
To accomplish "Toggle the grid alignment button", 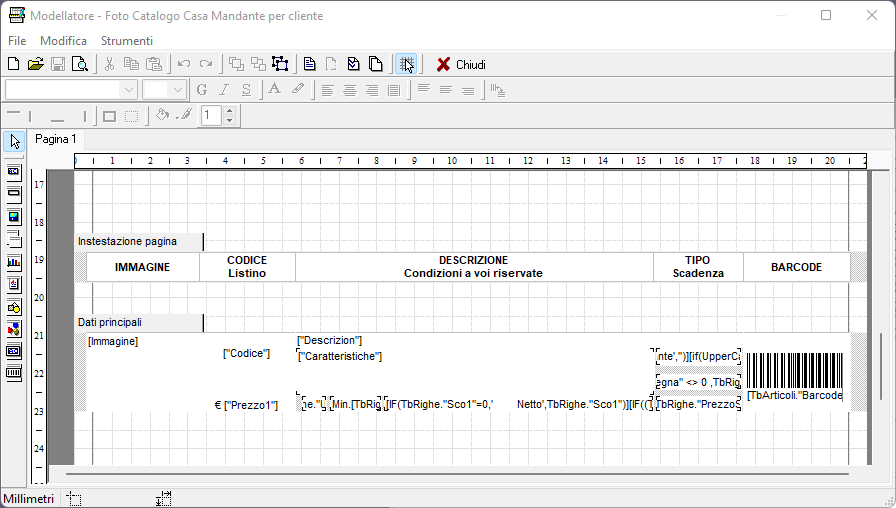I will [x=406, y=64].
